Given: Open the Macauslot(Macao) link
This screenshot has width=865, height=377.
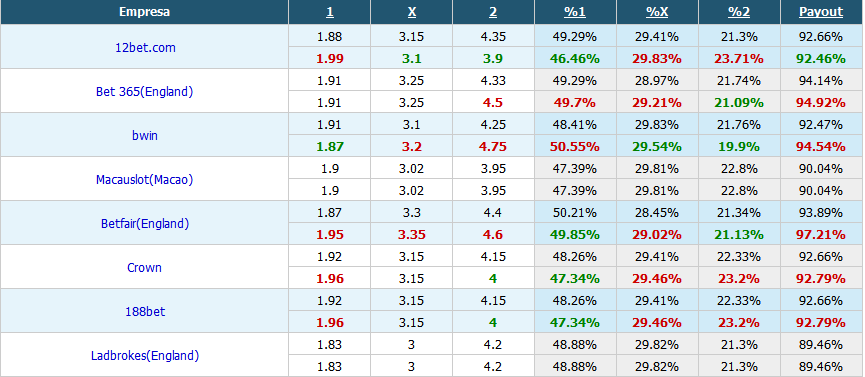Looking at the screenshot, I should tap(145, 179).
